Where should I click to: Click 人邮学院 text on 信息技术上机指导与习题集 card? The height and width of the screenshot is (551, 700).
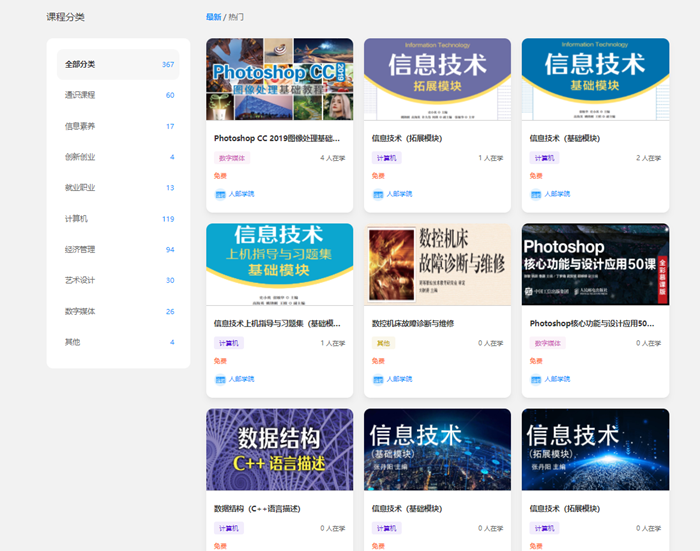[x=242, y=380]
